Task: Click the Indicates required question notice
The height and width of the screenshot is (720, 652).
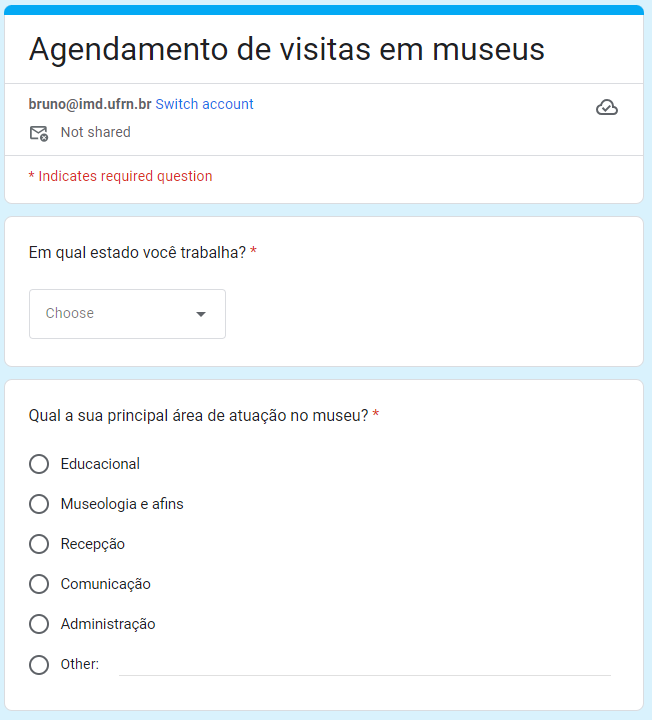Action: click(x=120, y=176)
